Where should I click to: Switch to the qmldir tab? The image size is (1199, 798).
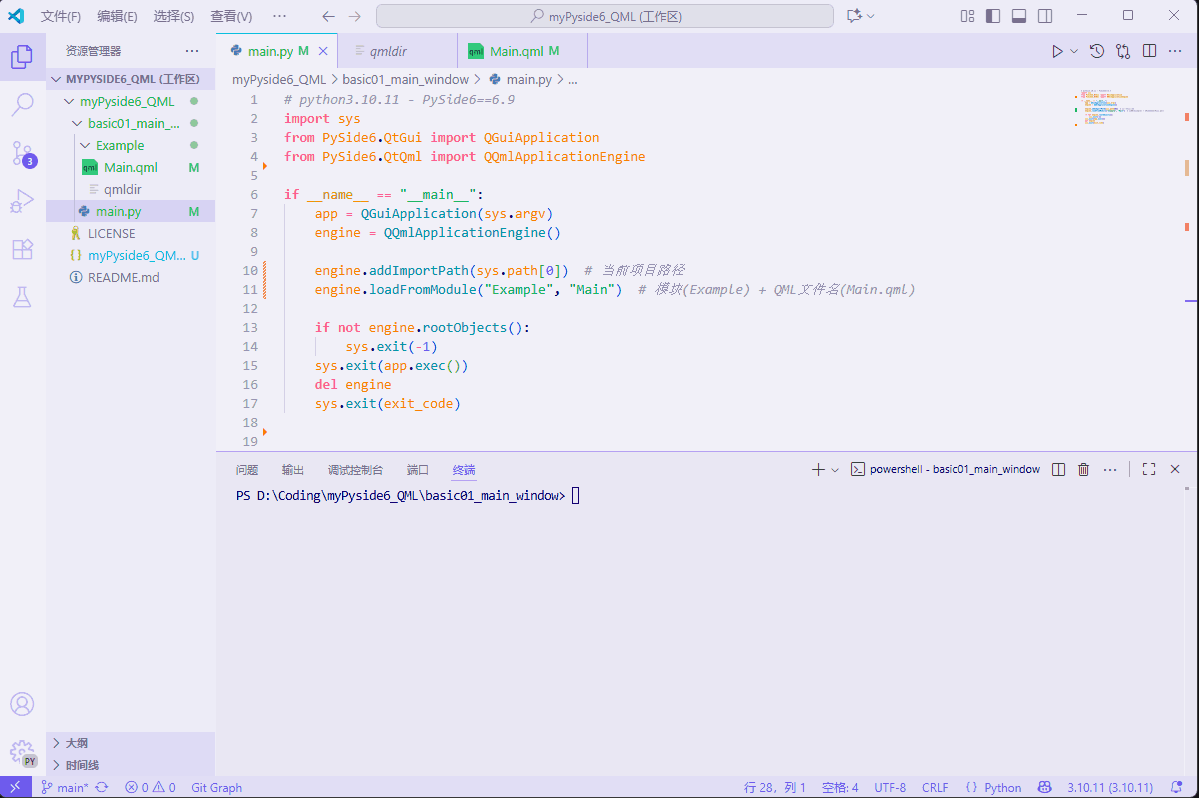(x=397, y=51)
